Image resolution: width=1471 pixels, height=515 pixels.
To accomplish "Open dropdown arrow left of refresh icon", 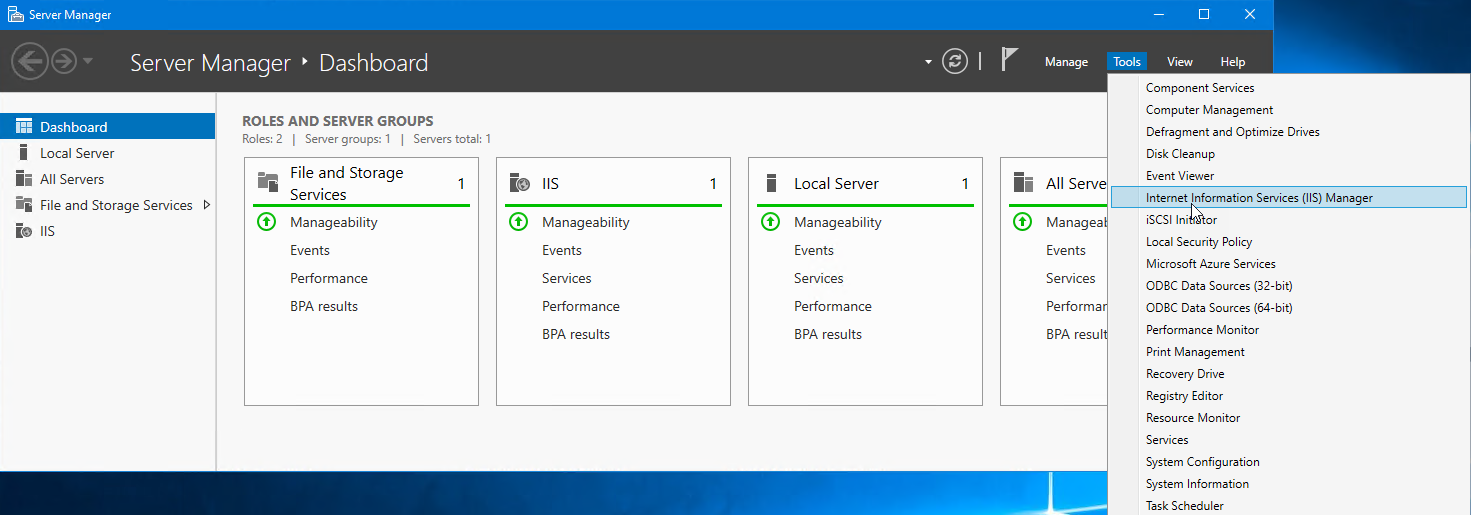I will click(x=928, y=62).
